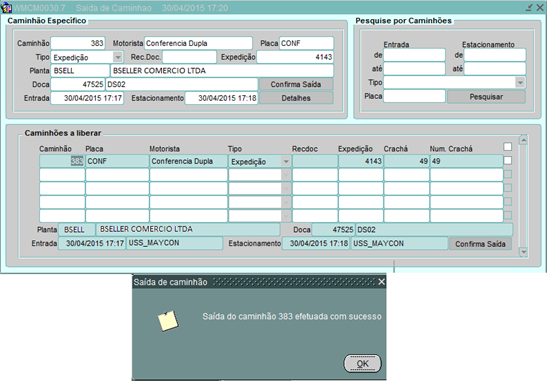Click the empty Rec.Doc. field
This screenshot has height=381, width=547.
click(x=189, y=57)
